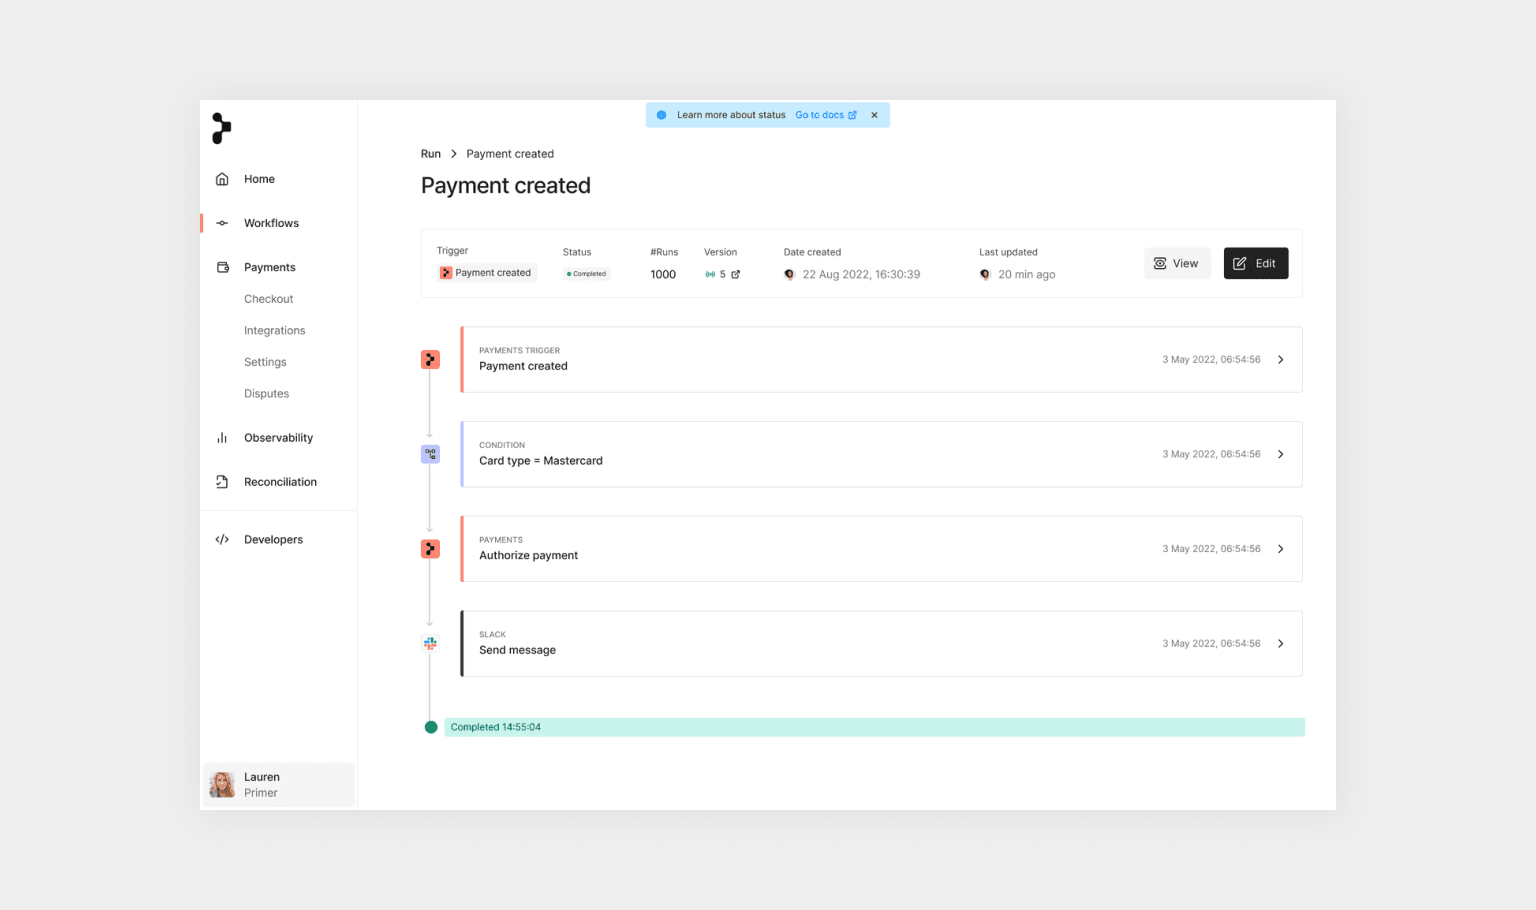Click the green completed dot on timeline
1536x910 pixels.
[431, 727]
